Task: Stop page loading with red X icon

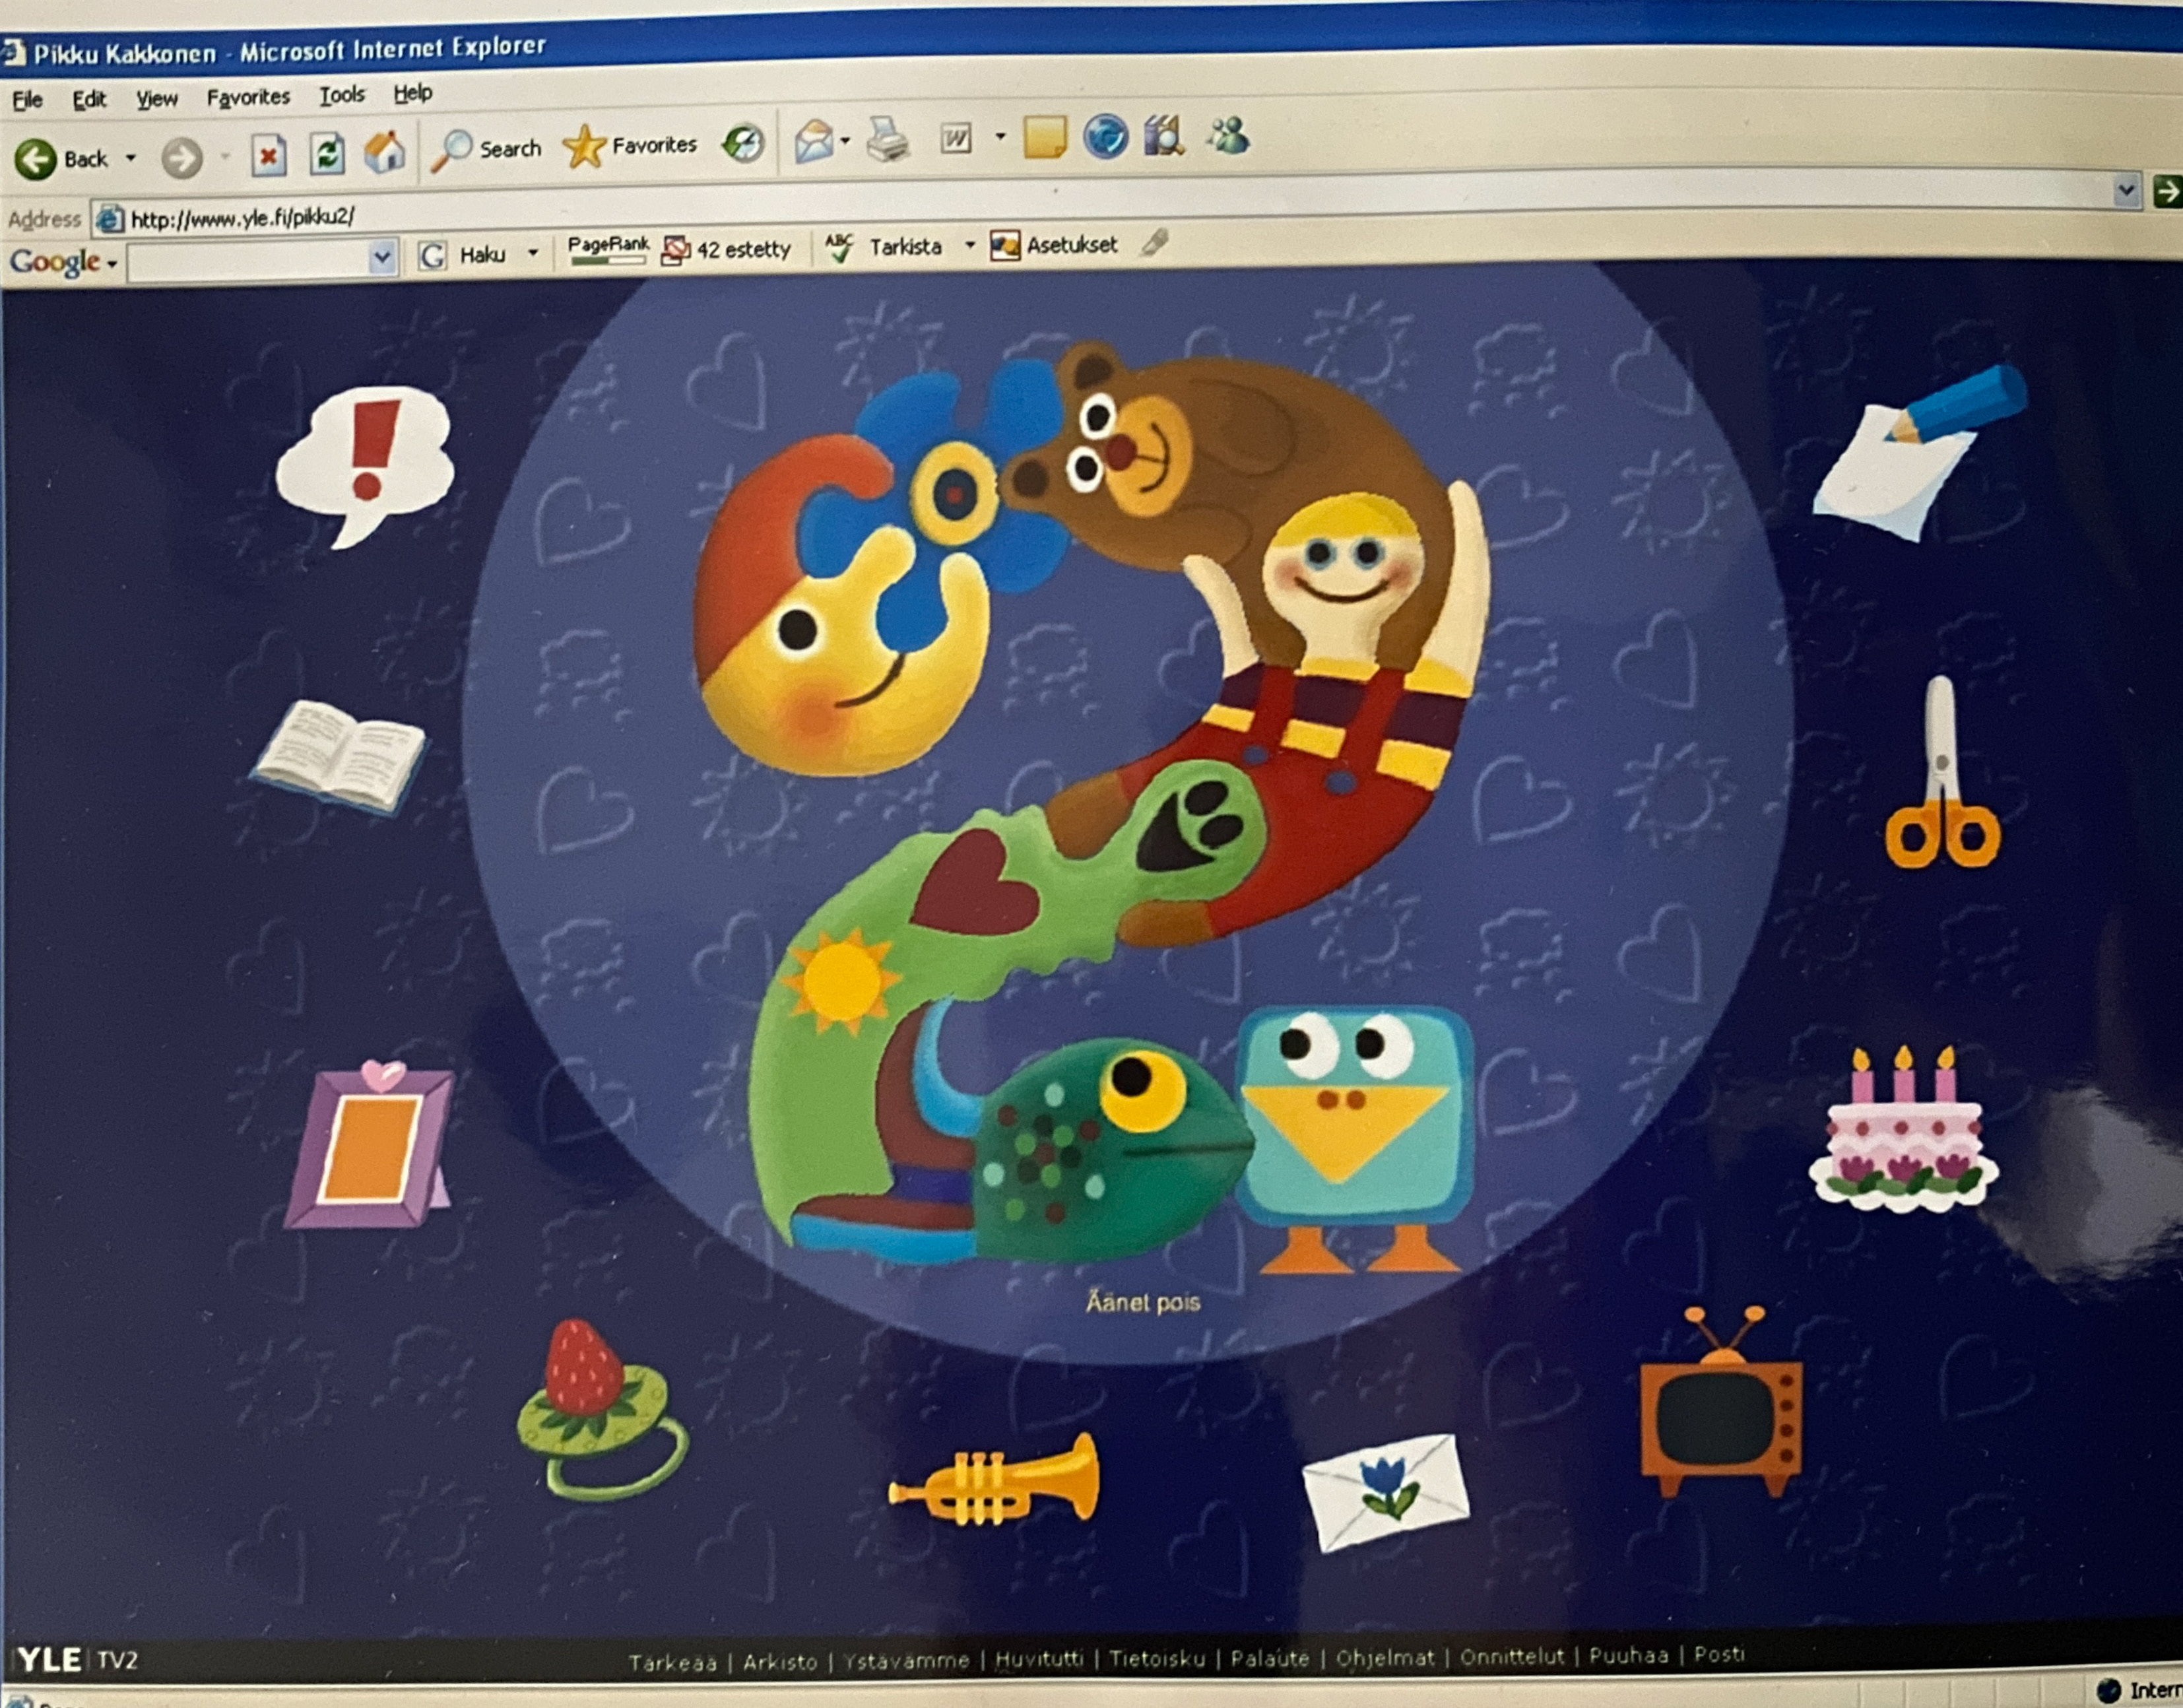Action: [x=268, y=156]
